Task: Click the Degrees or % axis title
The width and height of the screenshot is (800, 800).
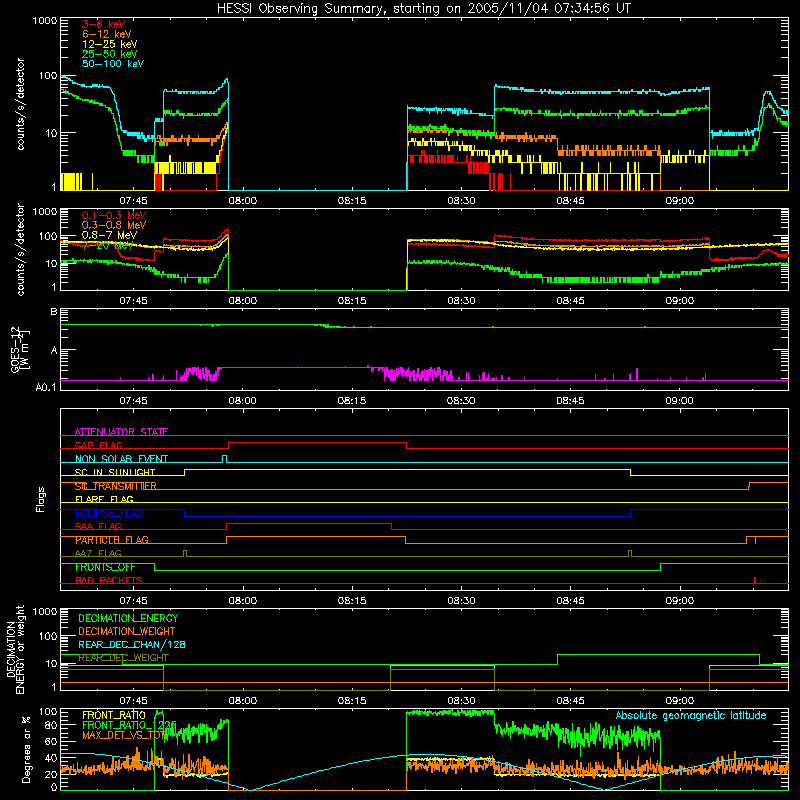Action: tap(27, 749)
